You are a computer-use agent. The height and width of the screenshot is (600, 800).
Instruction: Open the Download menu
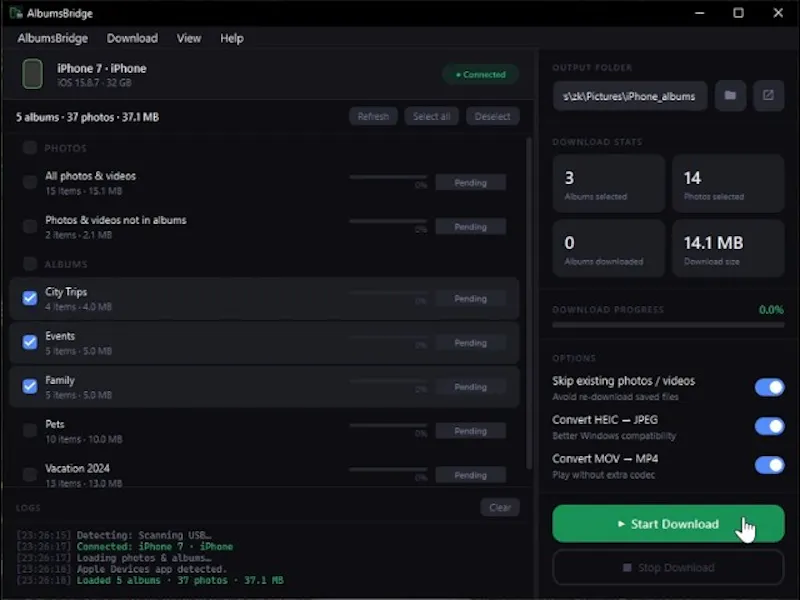tap(132, 38)
